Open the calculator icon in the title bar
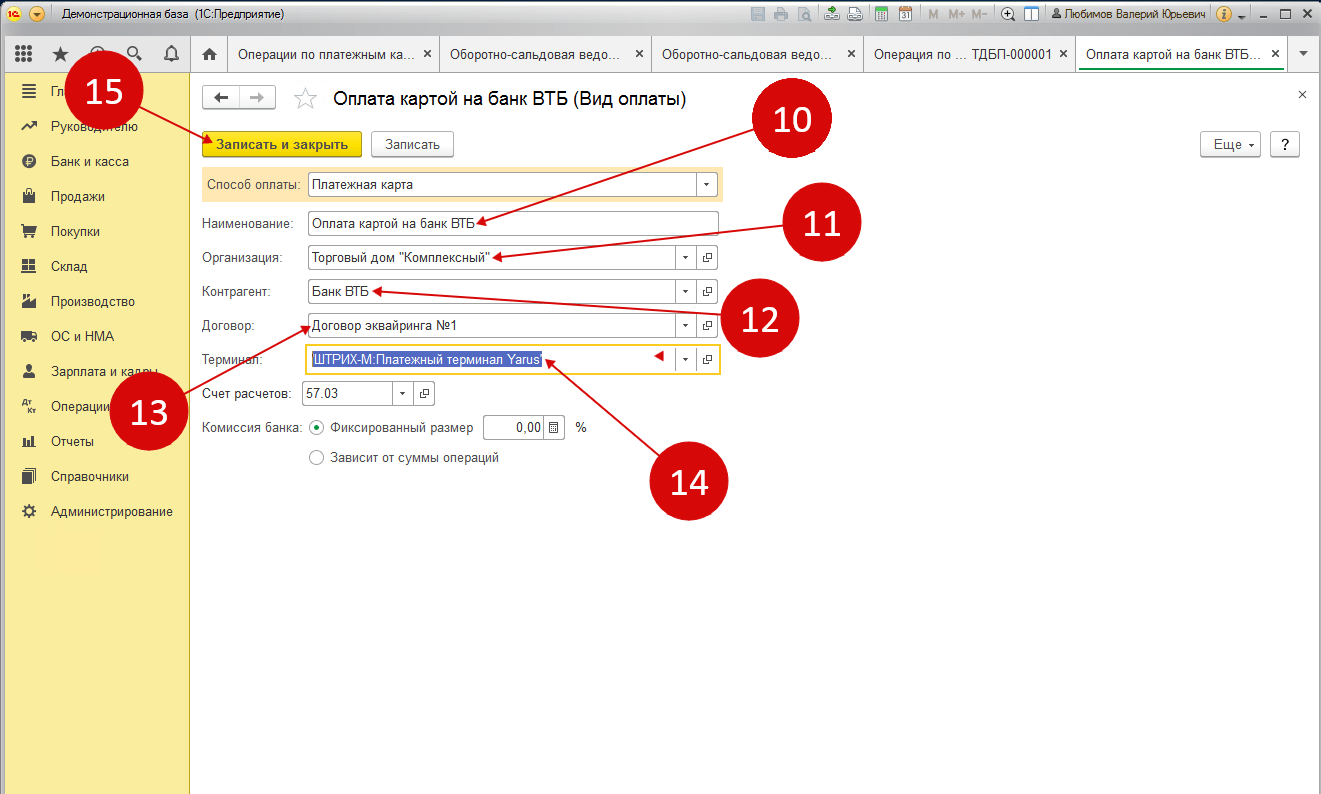Viewport: 1321px width, 794px height. [881, 14]
